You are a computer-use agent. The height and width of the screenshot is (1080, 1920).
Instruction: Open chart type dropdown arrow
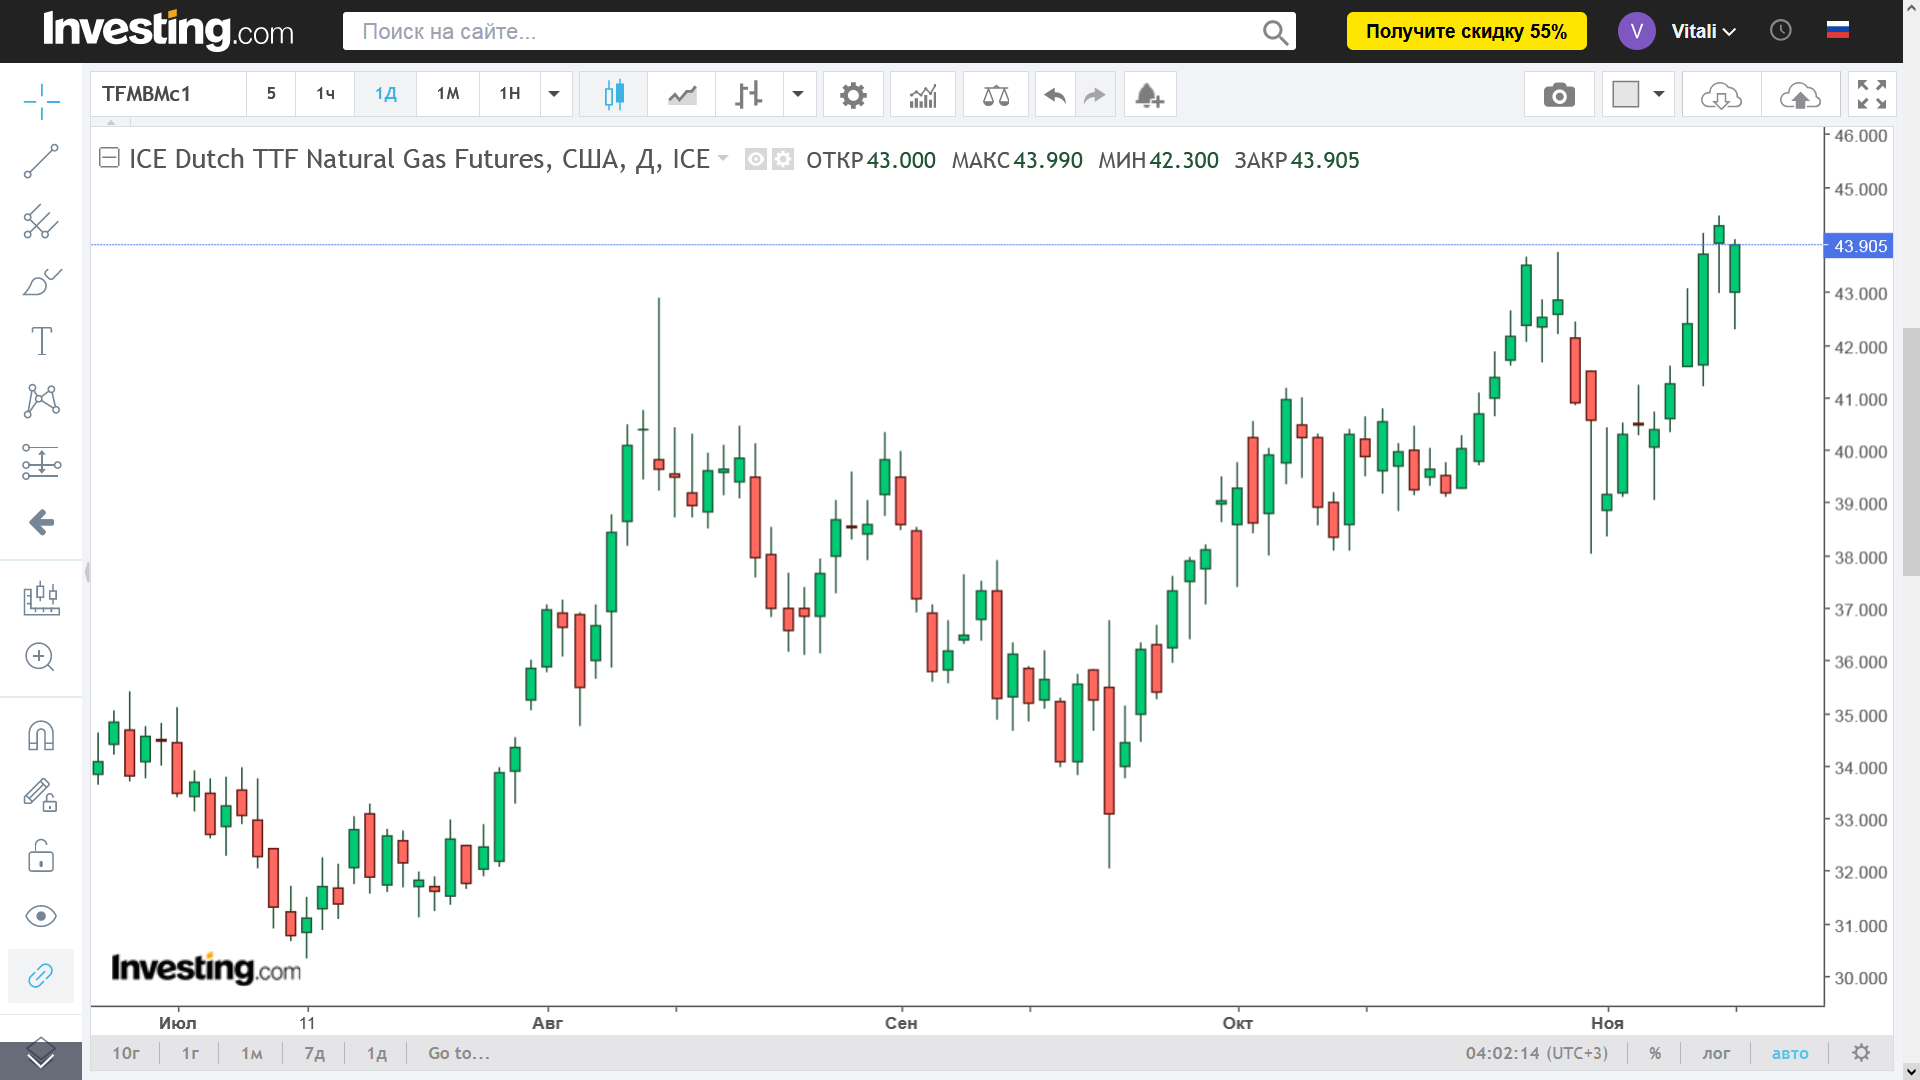(798, 94)
